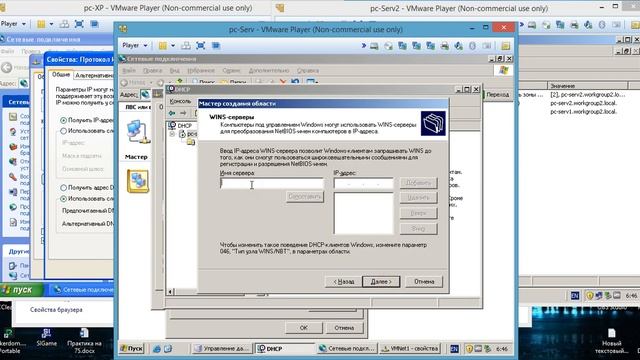Collapse the pc-serv node in DHCP tree
640x360 pixels.
pyautogui.click(x=172, y=134)
